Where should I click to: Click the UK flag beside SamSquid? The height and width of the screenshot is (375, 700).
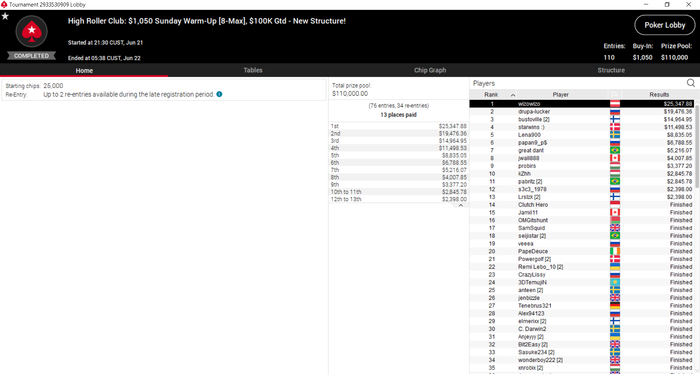coord(615,228)
